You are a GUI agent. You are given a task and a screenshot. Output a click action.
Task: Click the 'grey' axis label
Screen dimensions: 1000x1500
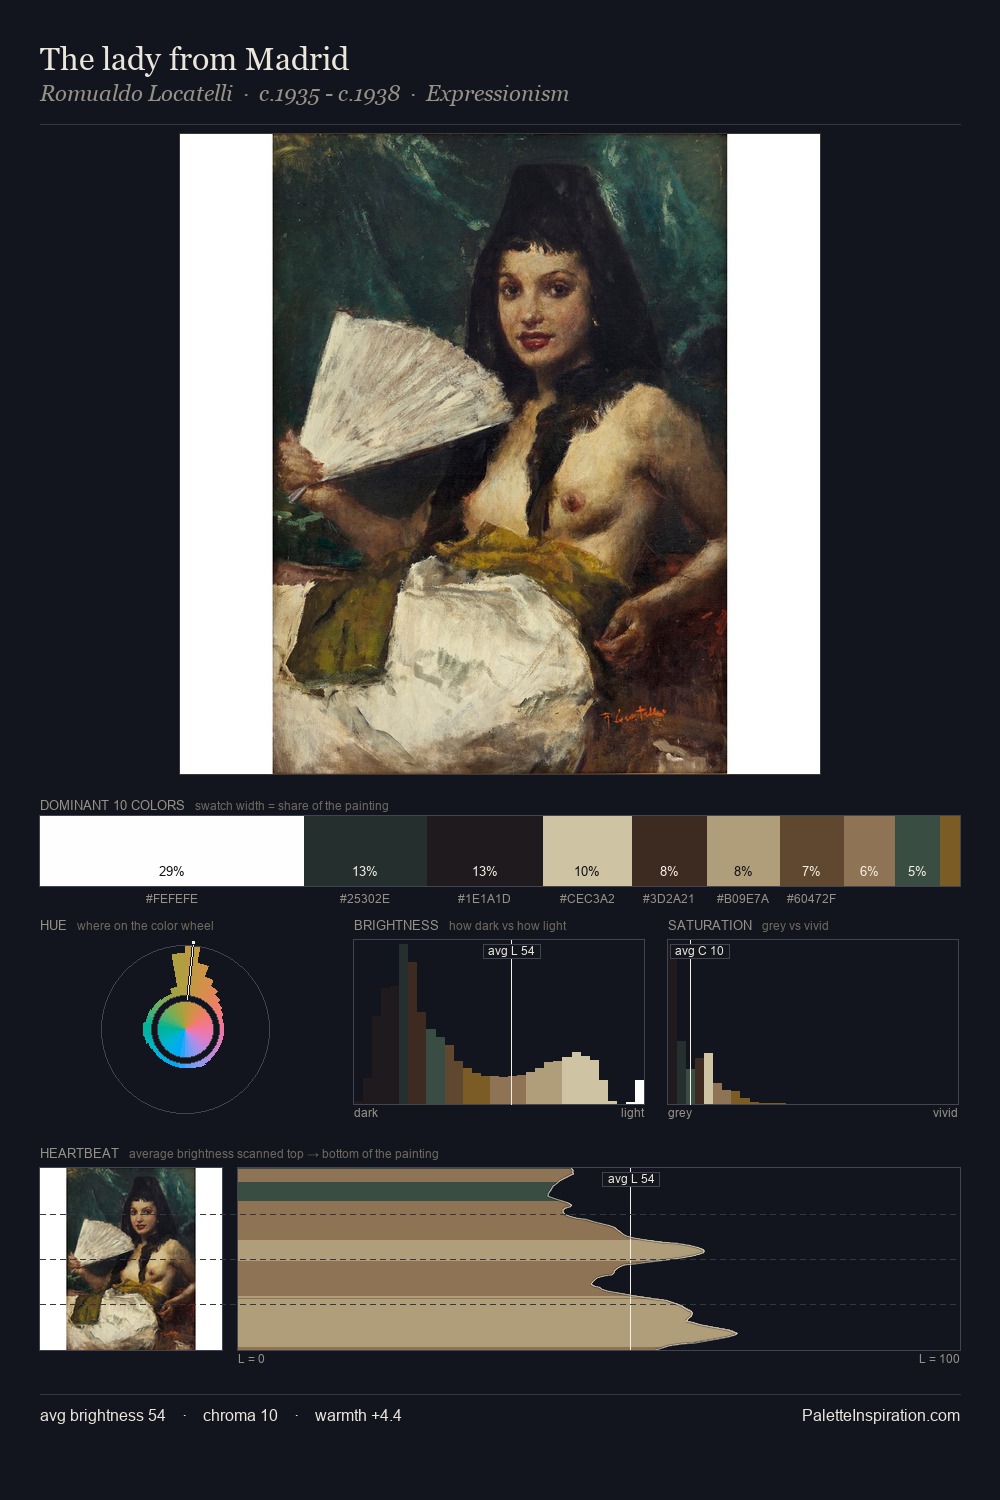pyautogui.click(x=680, y=1113)
